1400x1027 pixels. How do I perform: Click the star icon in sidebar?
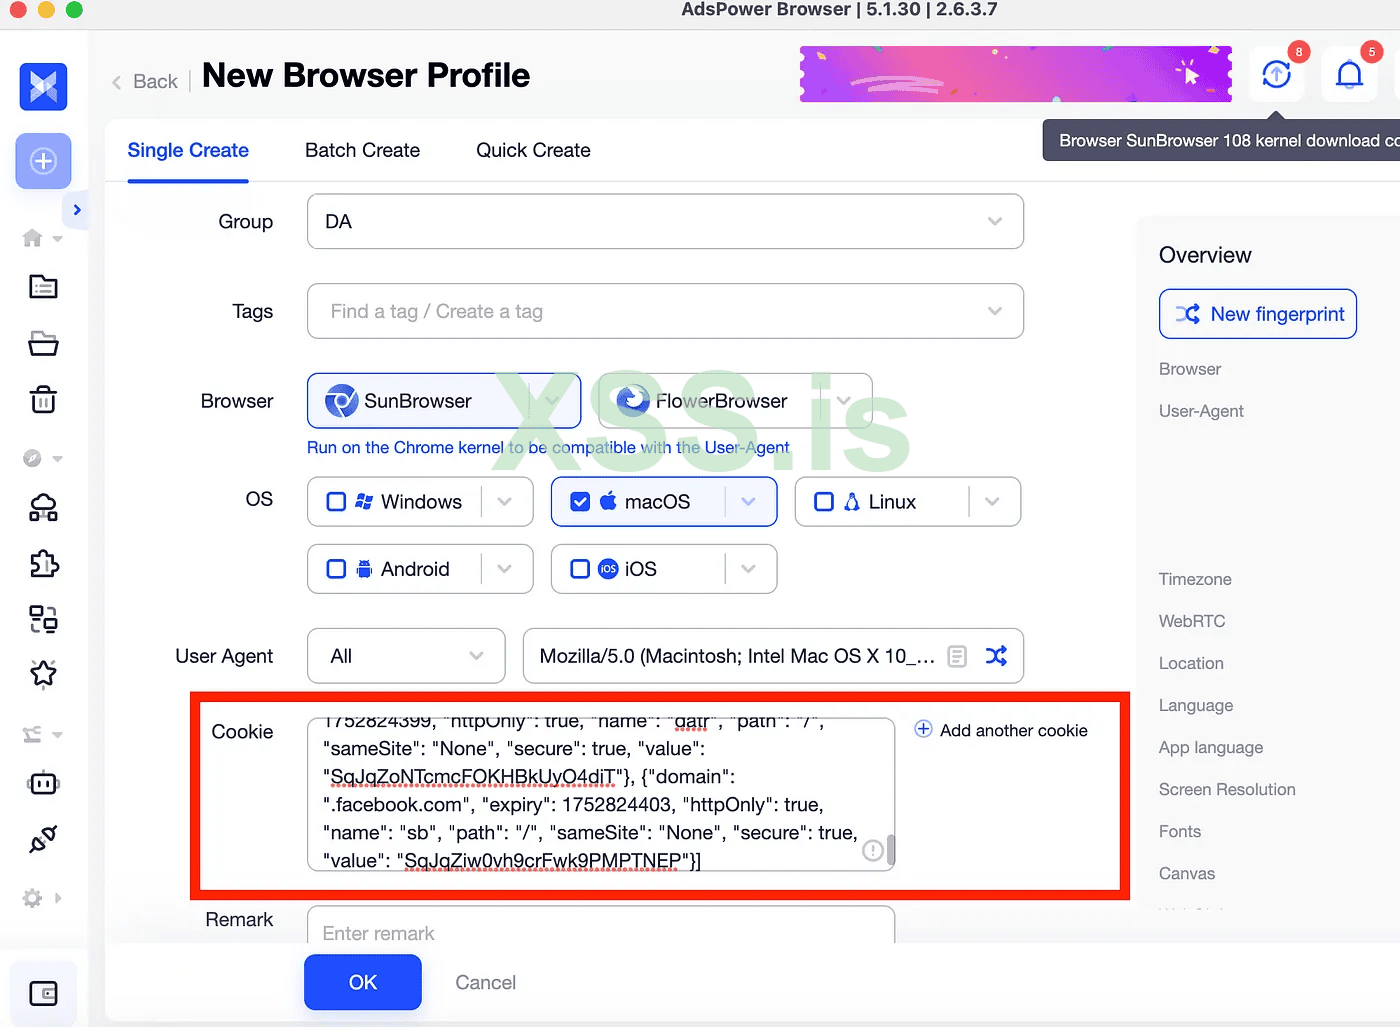[43, 674]
